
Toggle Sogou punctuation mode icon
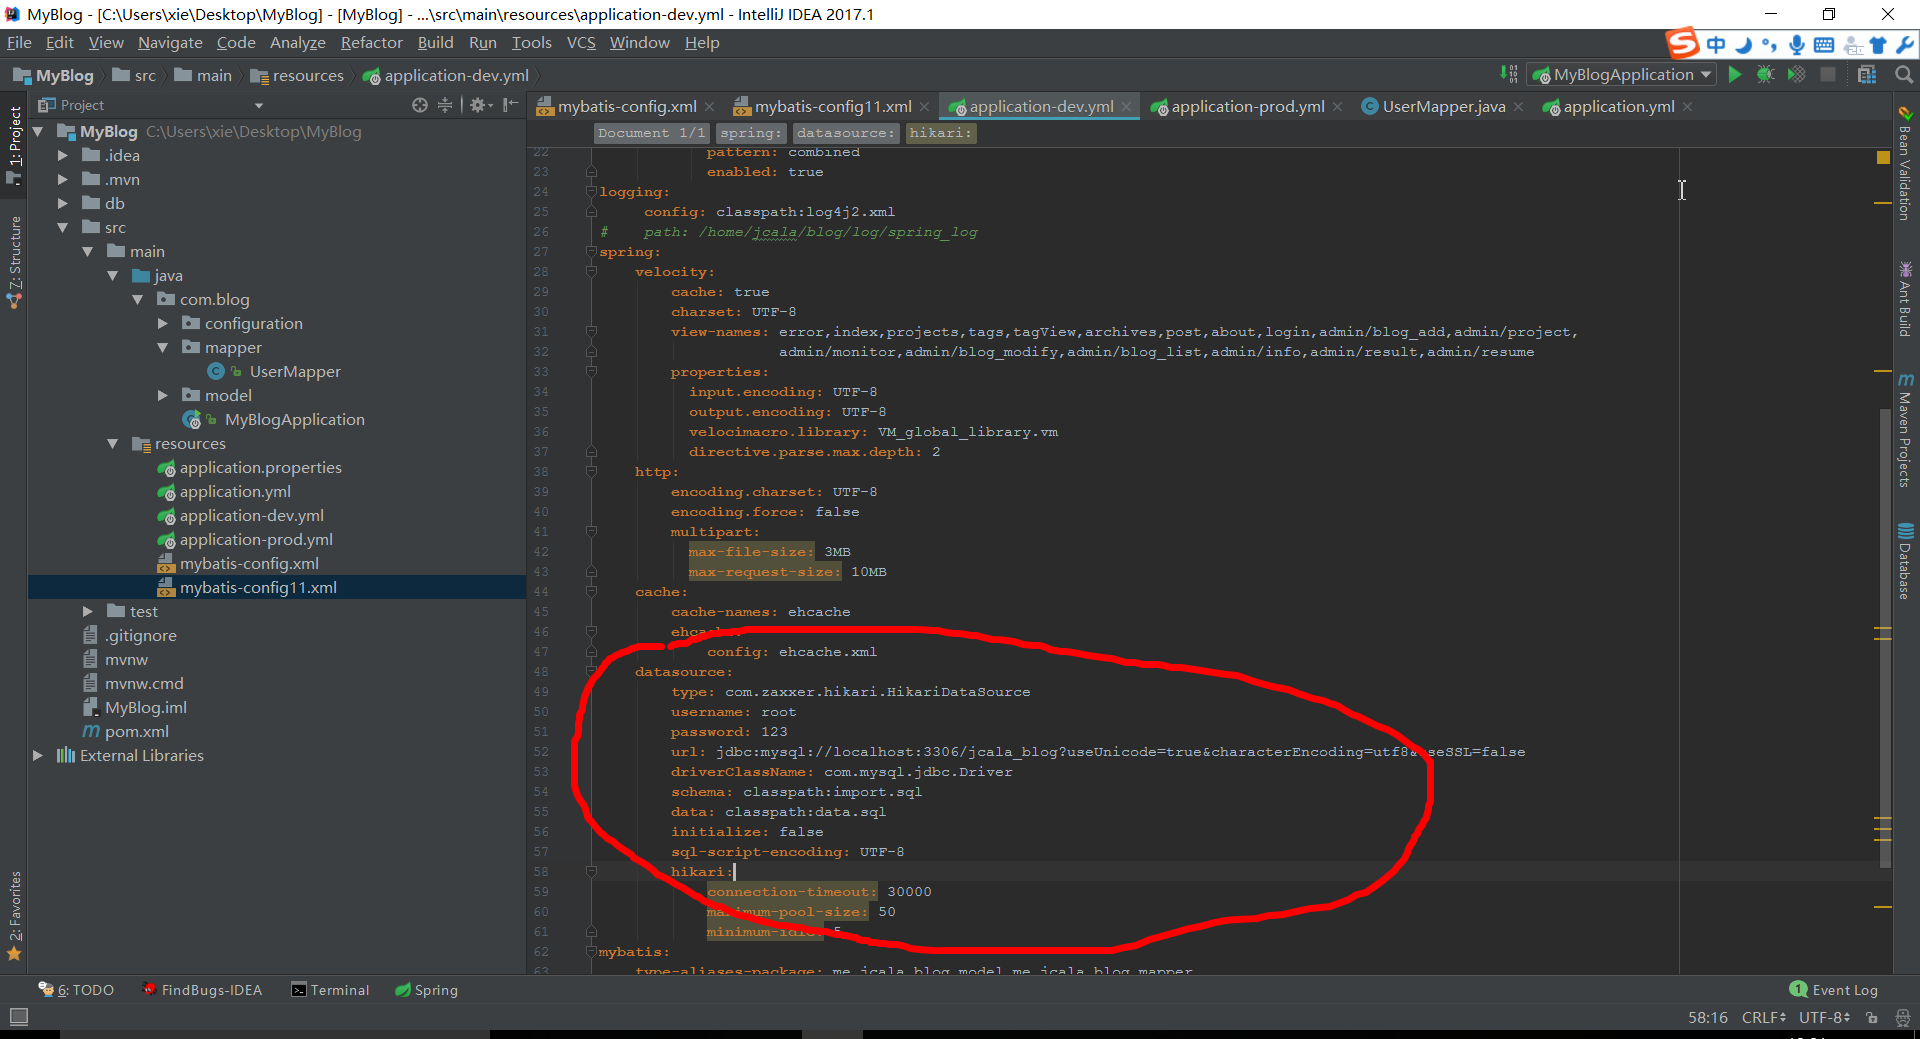[1770, 45]
